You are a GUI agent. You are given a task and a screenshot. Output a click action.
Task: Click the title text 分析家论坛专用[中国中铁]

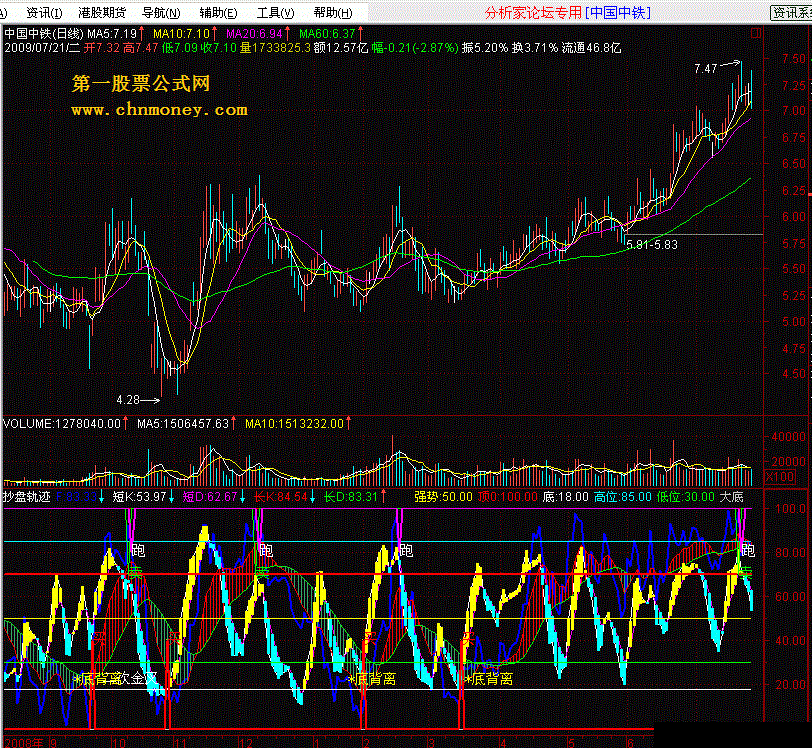pyautogui.click(x=568, y=12)
